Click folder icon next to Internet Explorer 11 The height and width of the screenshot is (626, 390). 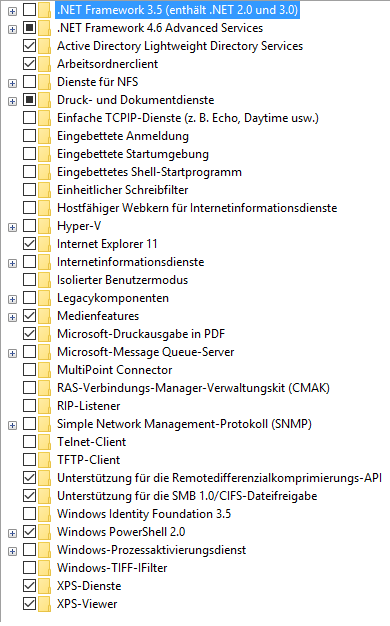coord(45,244)
